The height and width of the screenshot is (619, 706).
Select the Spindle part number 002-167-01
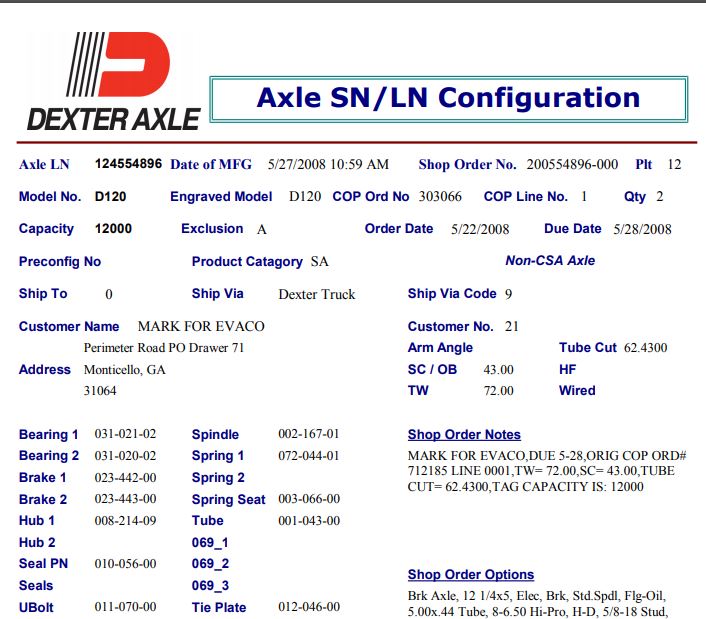click(309, 435)
